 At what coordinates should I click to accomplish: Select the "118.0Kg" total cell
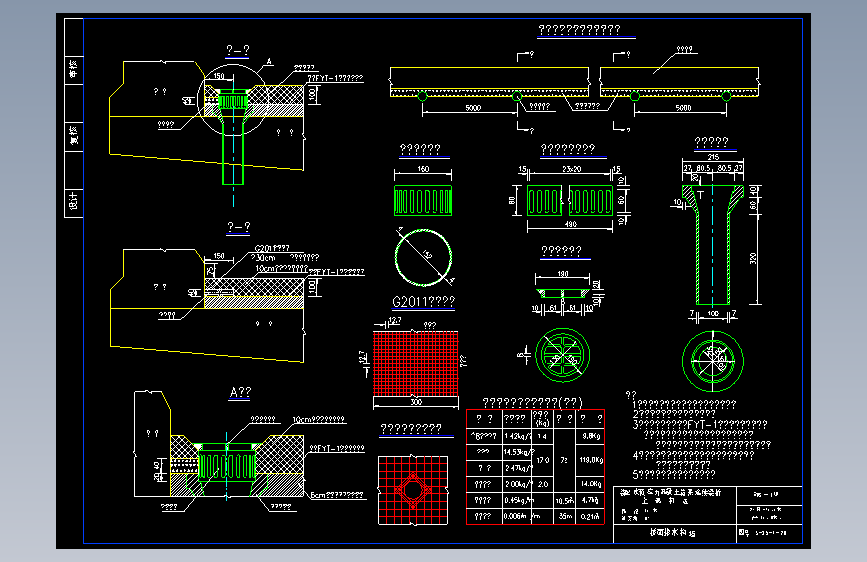click(591, 460)
